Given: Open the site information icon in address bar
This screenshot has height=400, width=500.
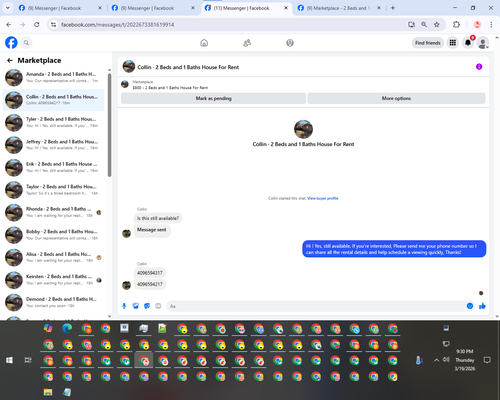Looking at the screenshot, I should (53, 25).
